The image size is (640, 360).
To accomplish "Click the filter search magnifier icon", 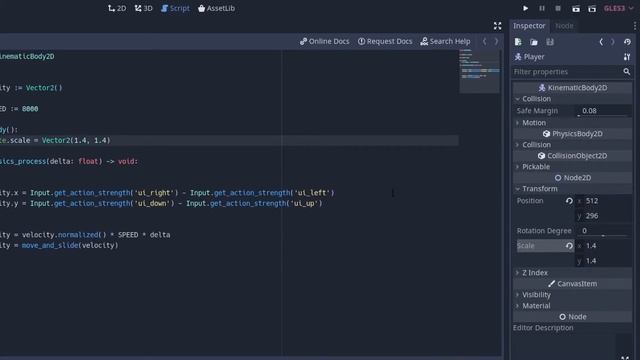I will click(627, 72).
